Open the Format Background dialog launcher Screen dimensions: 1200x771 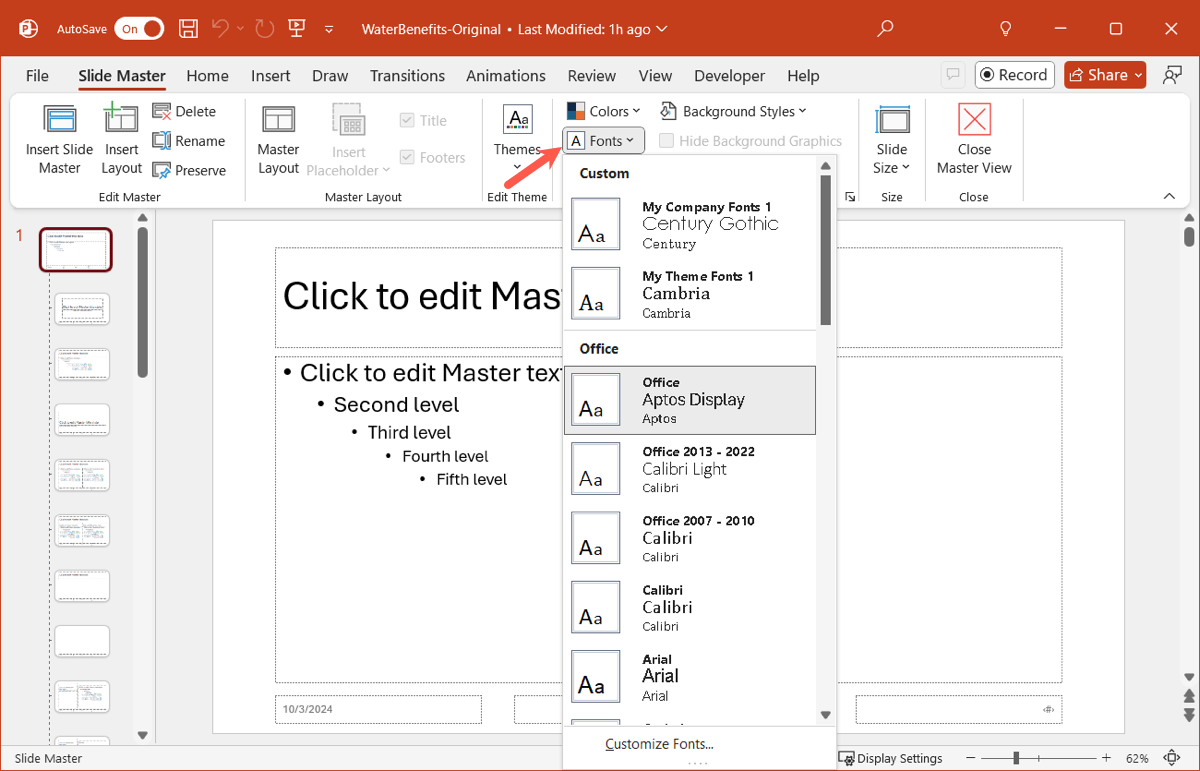850,197
